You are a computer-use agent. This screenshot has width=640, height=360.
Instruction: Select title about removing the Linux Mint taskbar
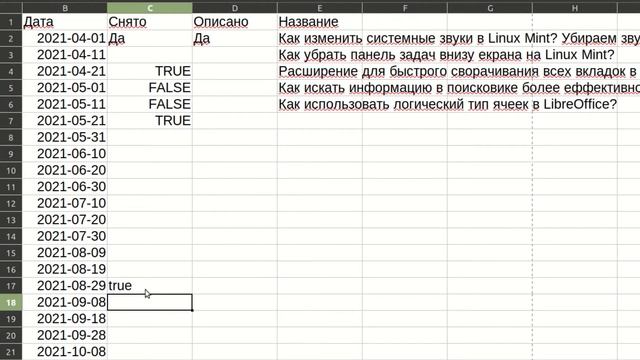point(446,55)
